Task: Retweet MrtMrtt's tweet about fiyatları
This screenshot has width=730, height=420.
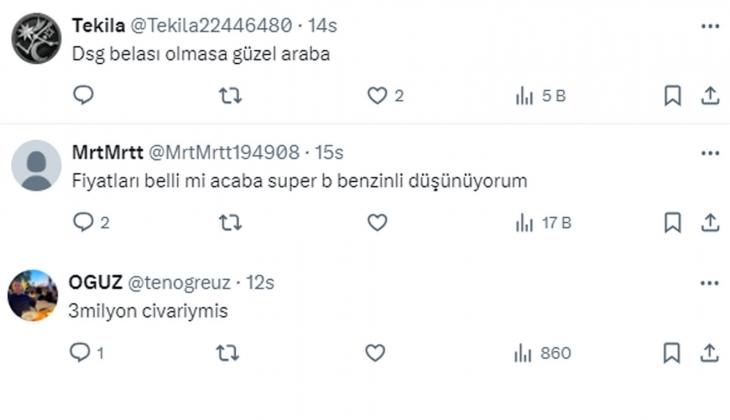Action: 229,224
